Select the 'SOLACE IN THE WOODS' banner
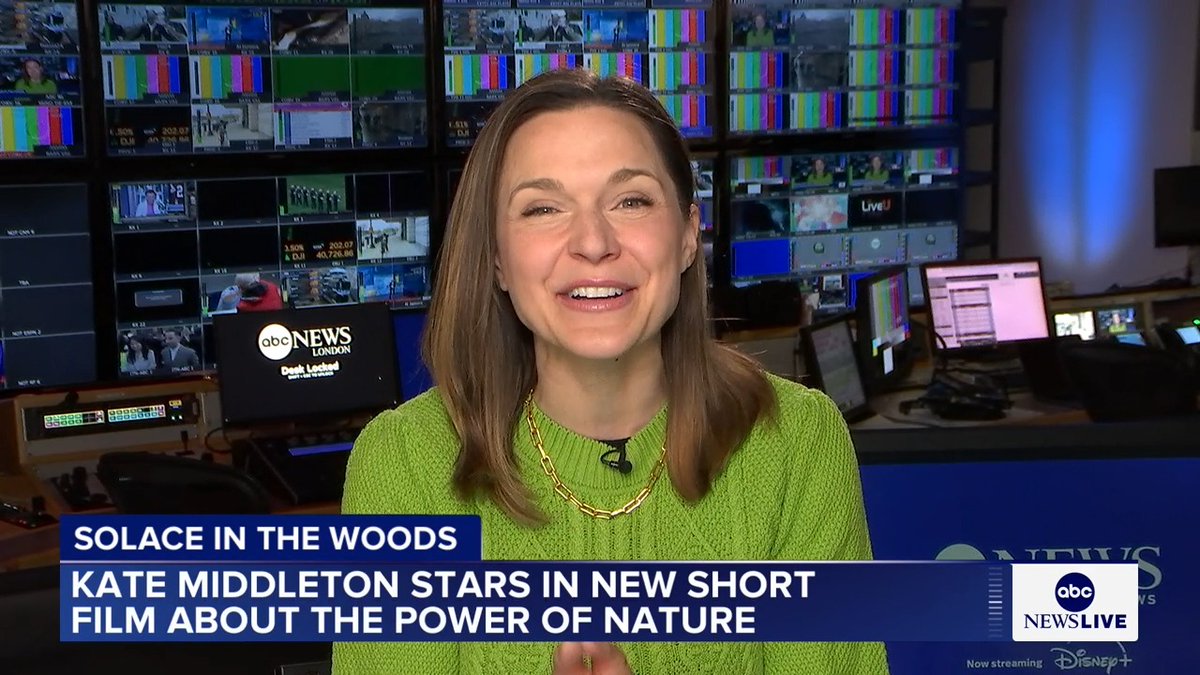1200x675 pixels. coord(270,538)
